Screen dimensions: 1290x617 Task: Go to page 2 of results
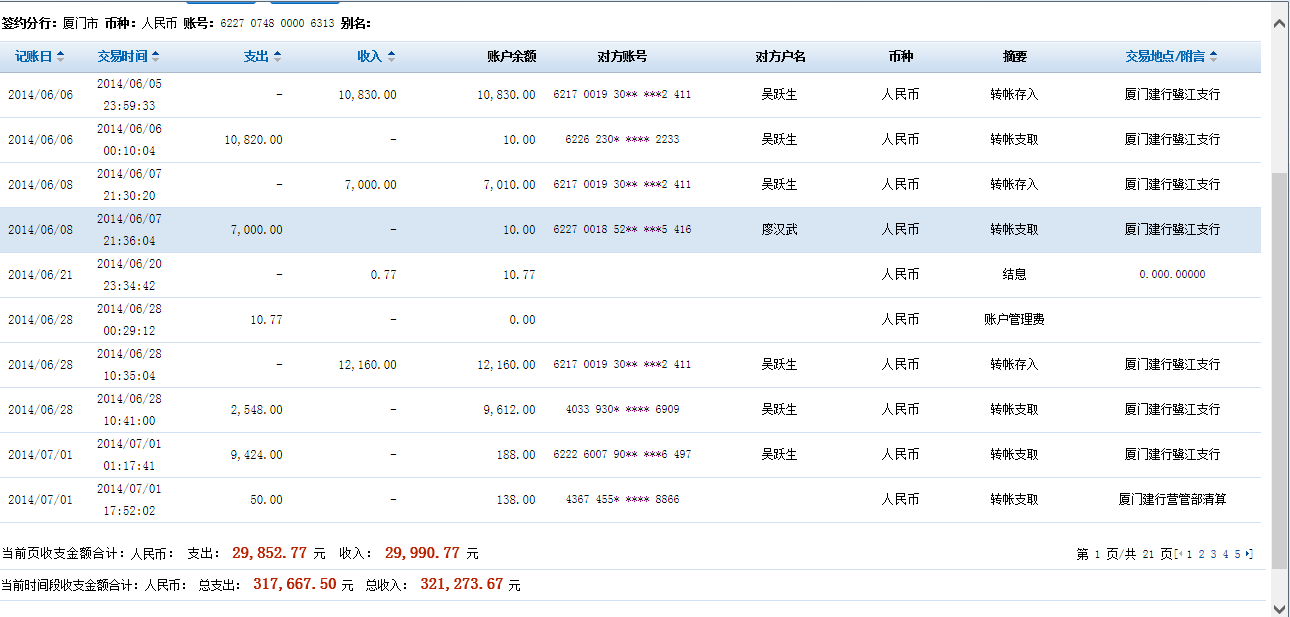click(1201, 554)
